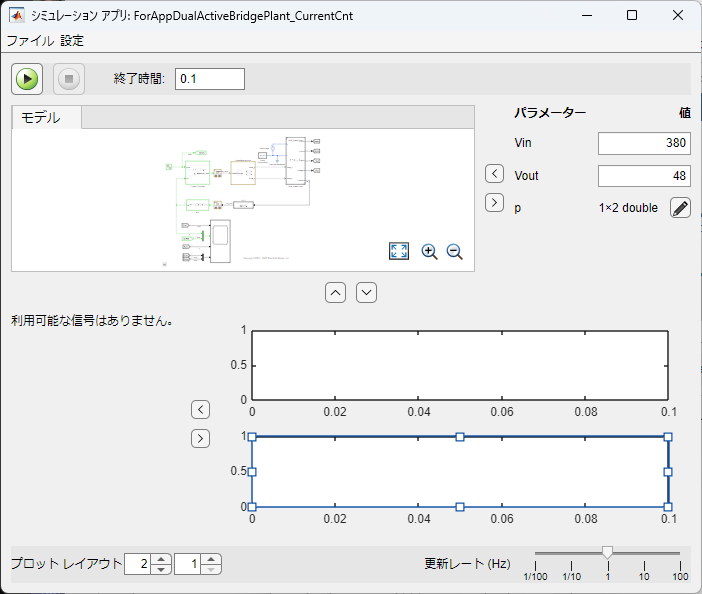Edit the Vin parameter value field
702x594 pixels.
pos(644,143)
